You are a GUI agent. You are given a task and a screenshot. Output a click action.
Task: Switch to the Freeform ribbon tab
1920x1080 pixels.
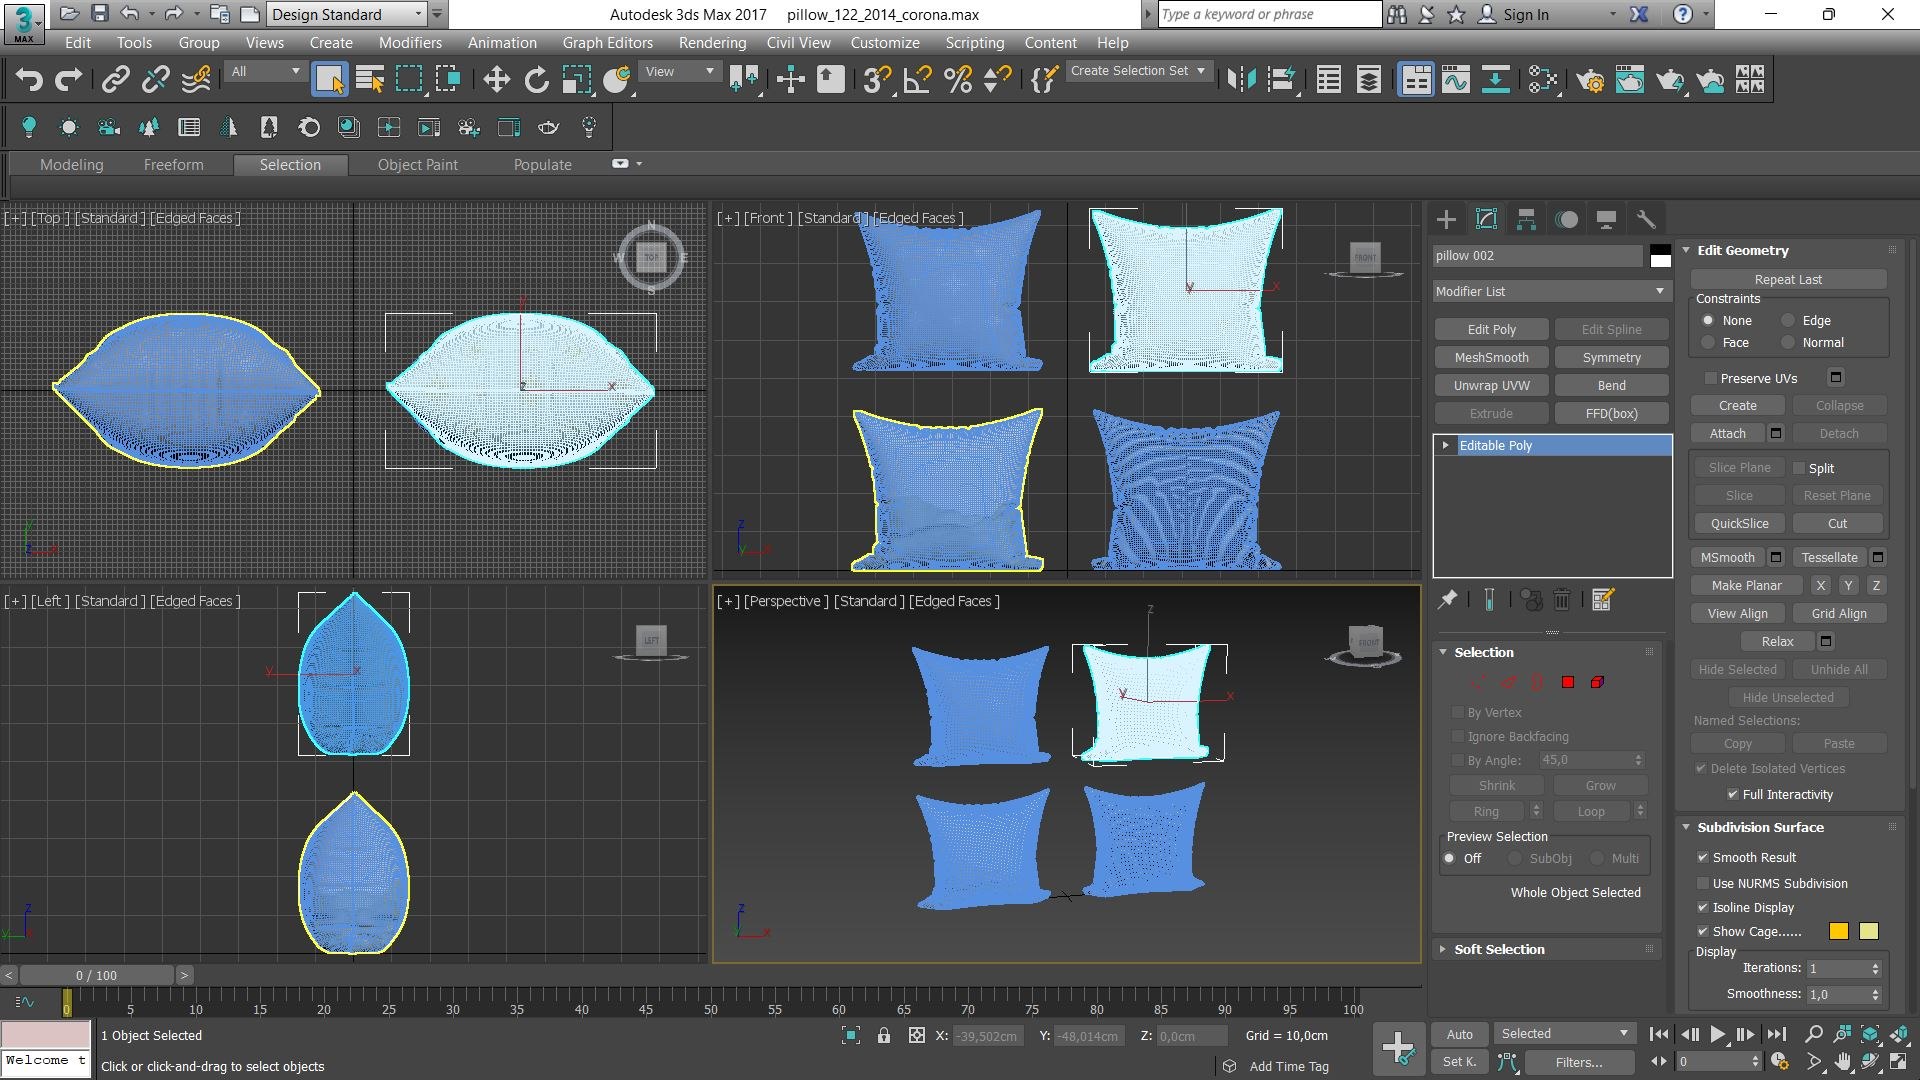tap(173, 165)
